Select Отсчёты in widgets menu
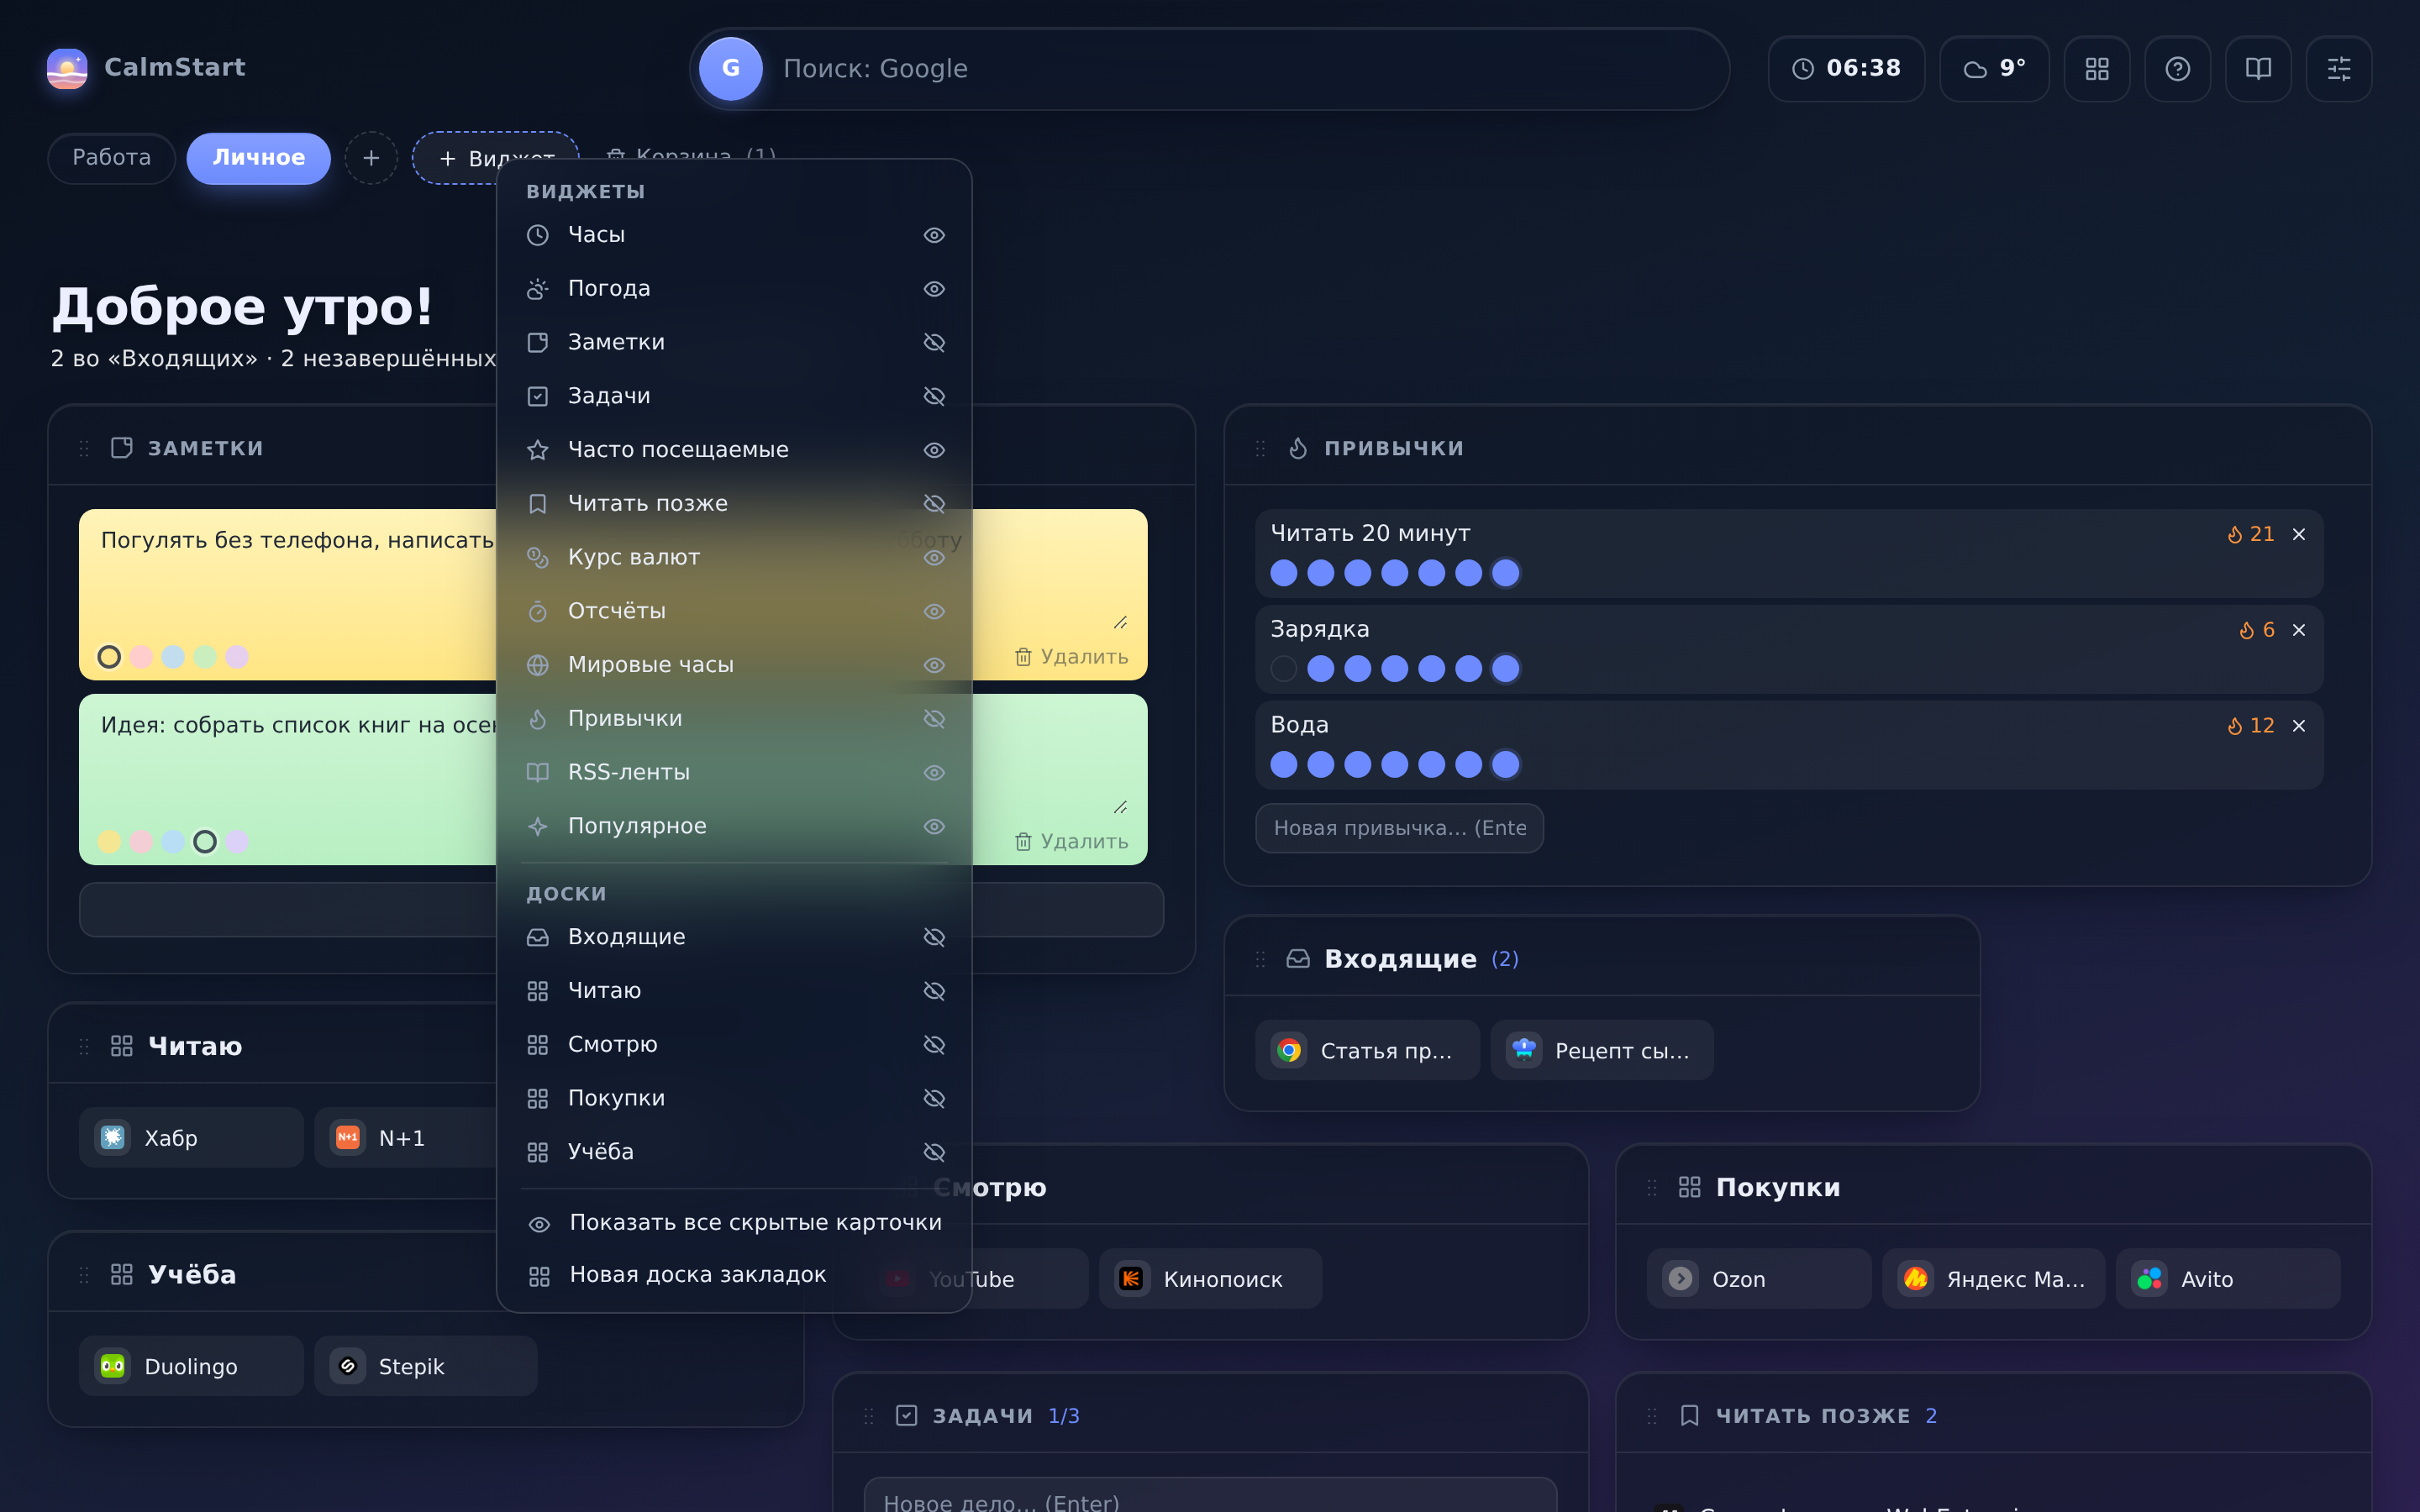 tap(734, 611)
